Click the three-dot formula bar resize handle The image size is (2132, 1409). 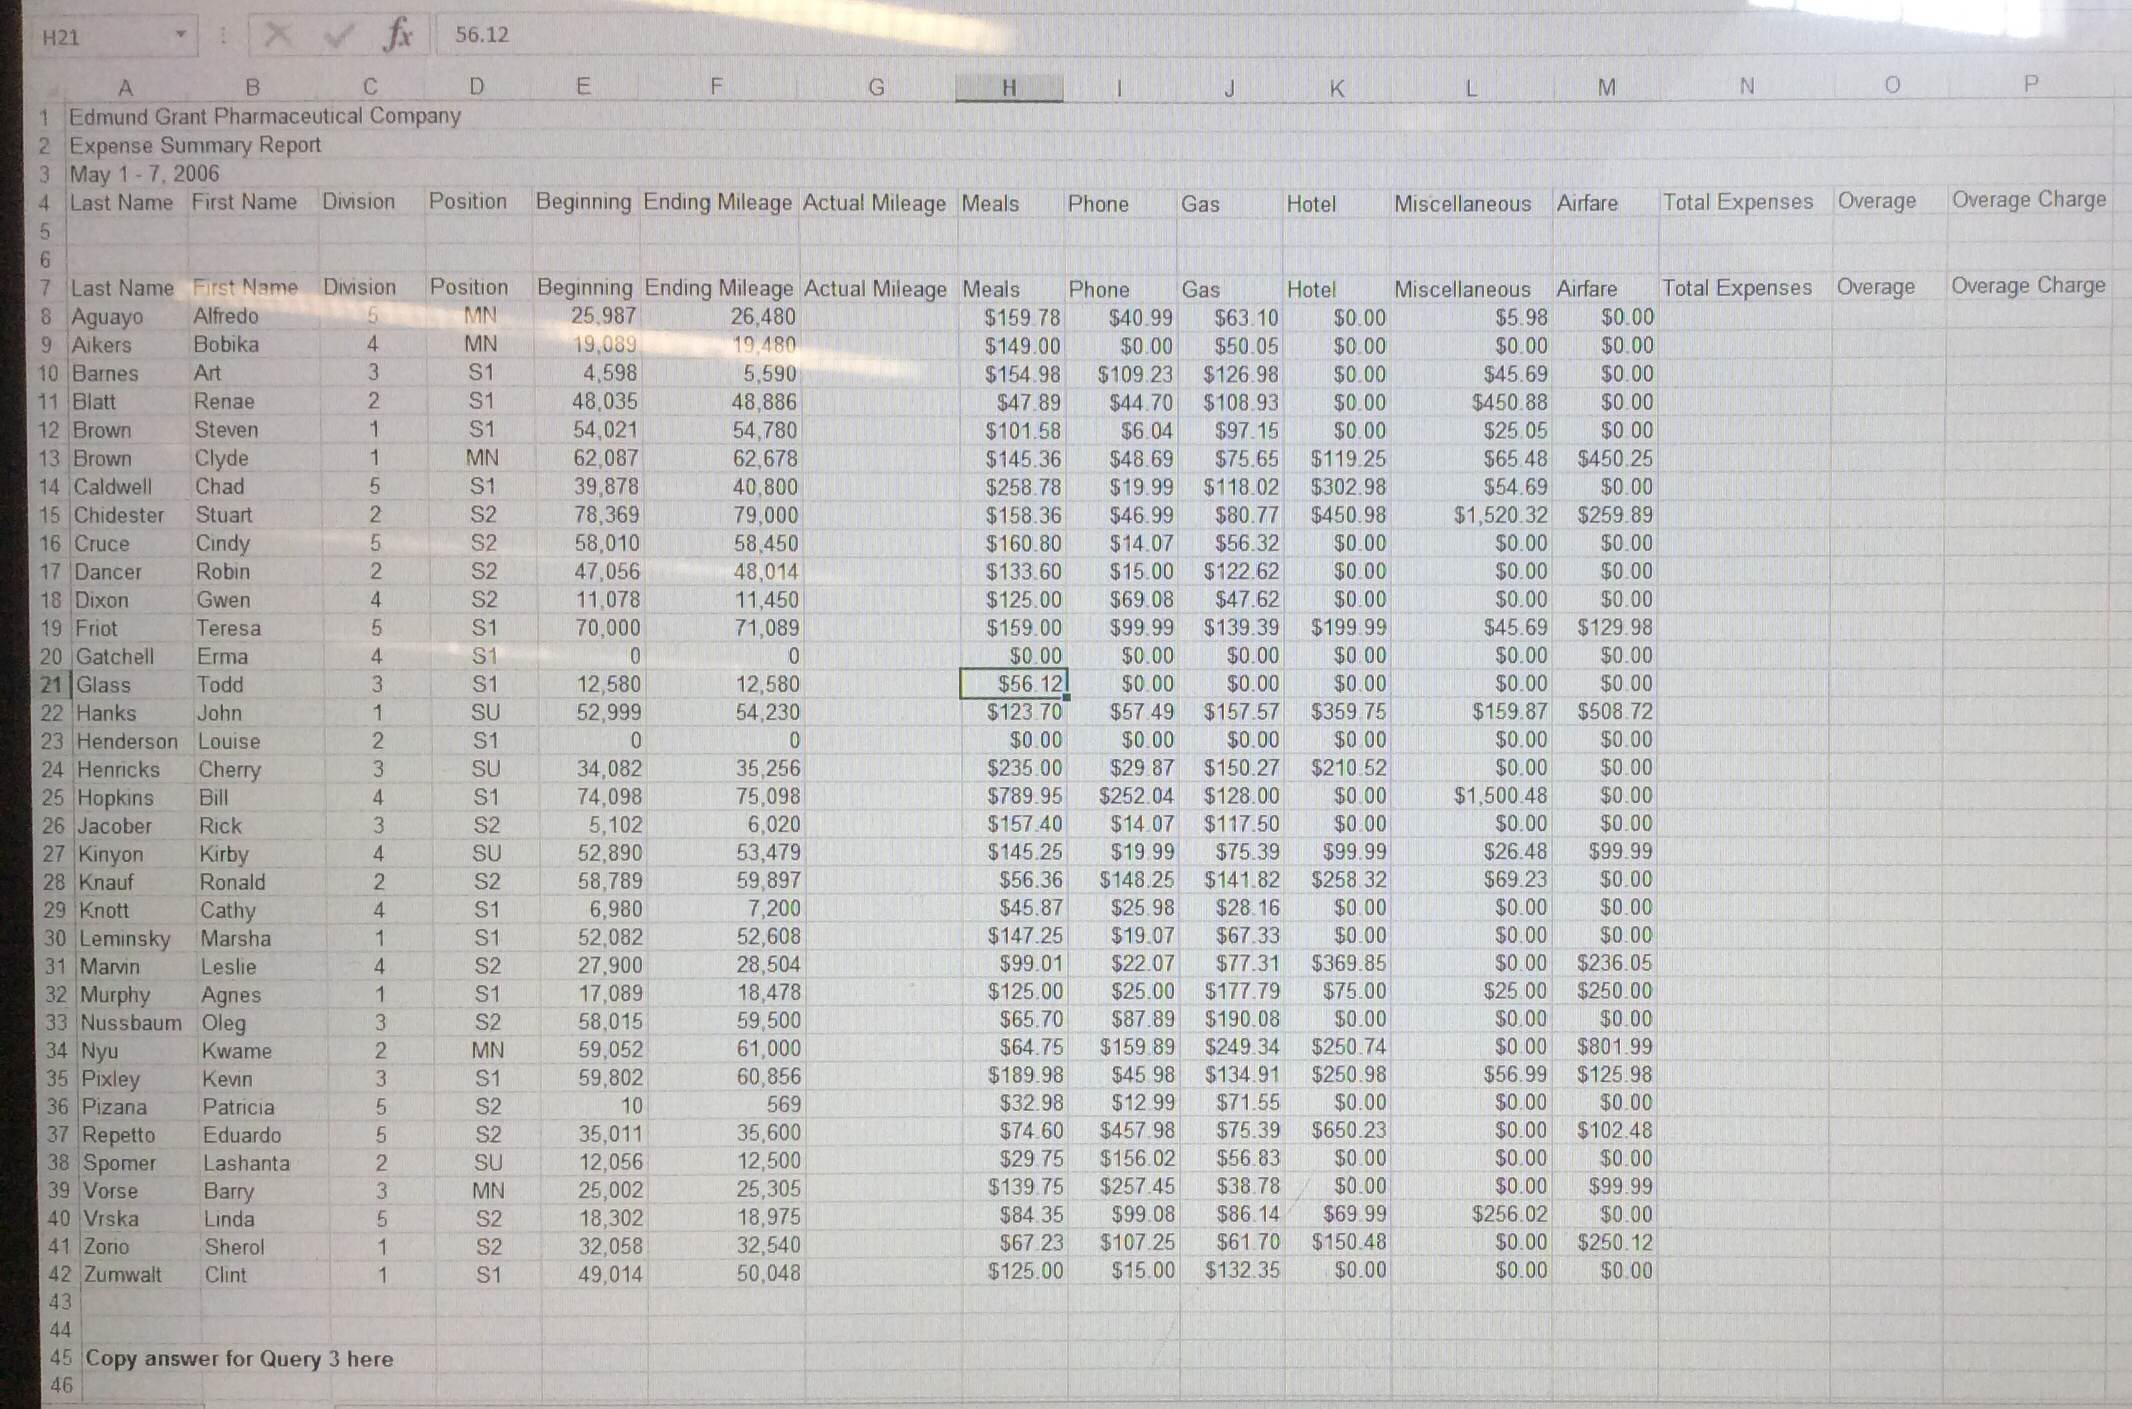click(222, 36)
